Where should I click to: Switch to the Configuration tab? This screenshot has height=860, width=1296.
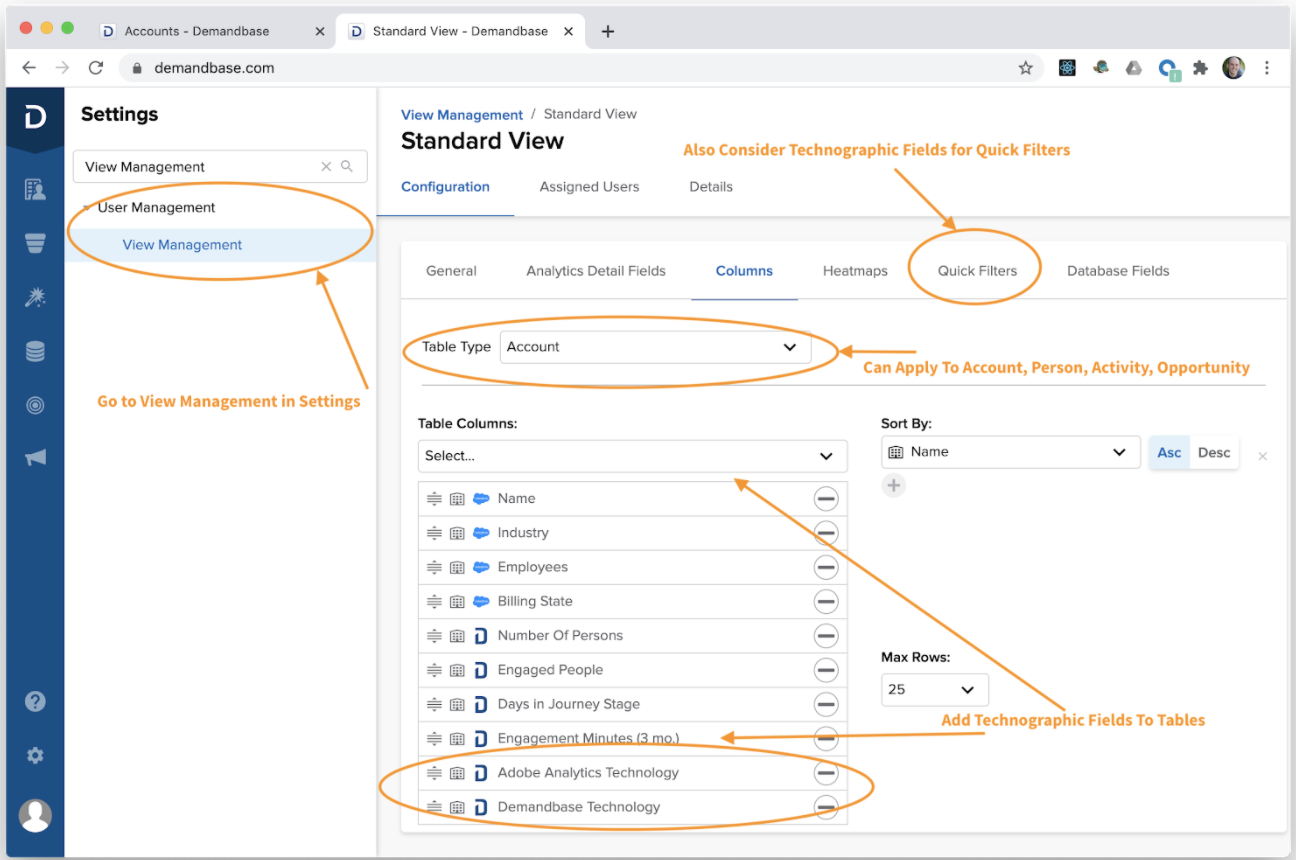[x=445, y=187]
